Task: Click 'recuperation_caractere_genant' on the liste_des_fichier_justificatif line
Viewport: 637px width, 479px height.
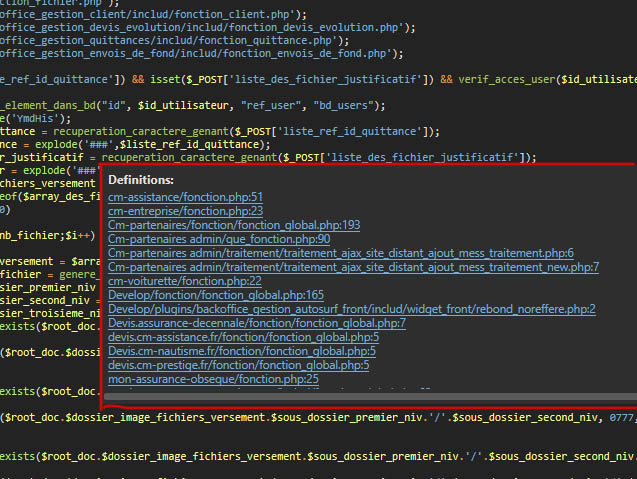Action: point(189,157)
